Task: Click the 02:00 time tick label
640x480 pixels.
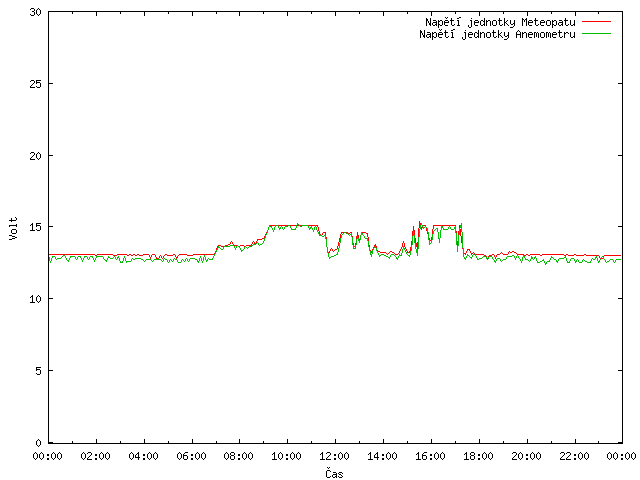Action: 96,456
